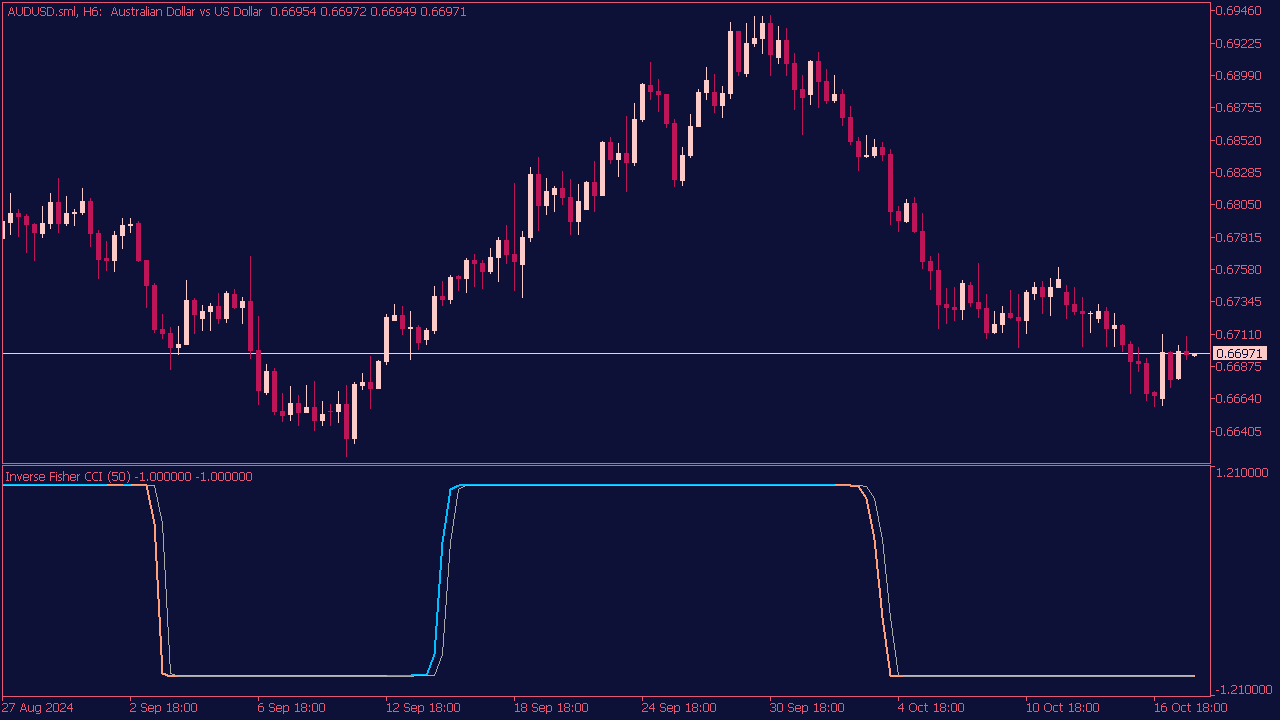
Task: Click date label 27 Aug 2024
Action: click(x=37, y=707)
